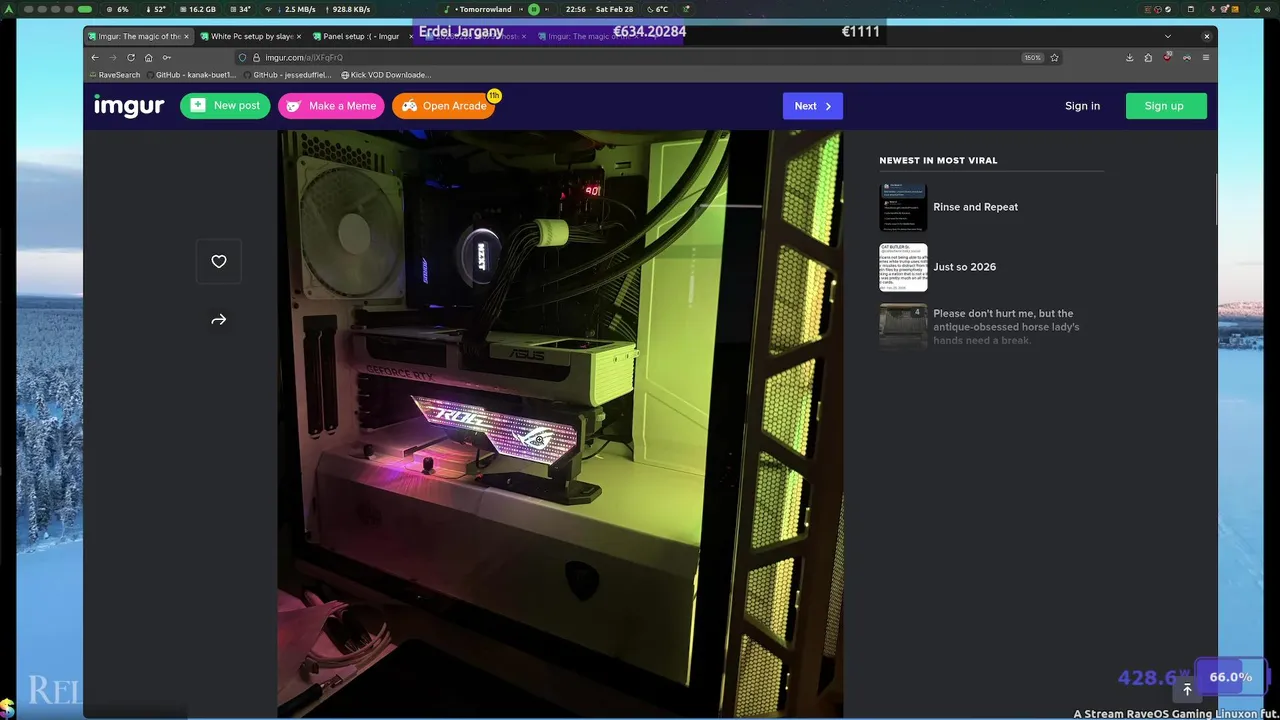
Task: Open the GitHub kanak-buet bookmark
Action: pos(189,75)
